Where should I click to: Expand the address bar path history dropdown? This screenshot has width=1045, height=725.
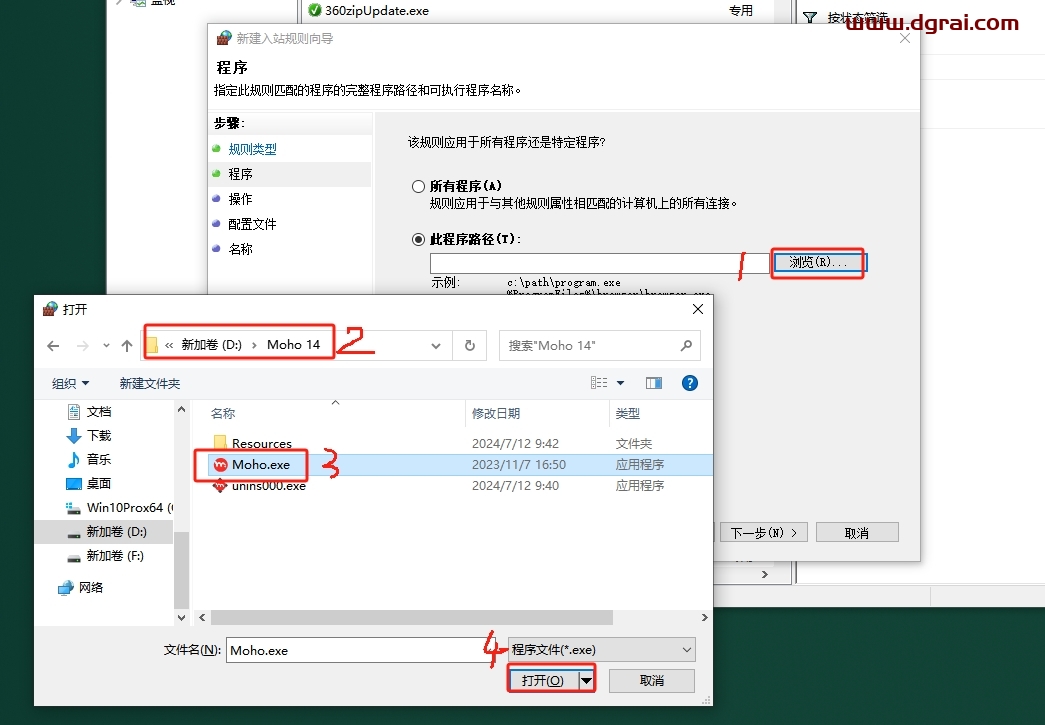click(436, 346)
